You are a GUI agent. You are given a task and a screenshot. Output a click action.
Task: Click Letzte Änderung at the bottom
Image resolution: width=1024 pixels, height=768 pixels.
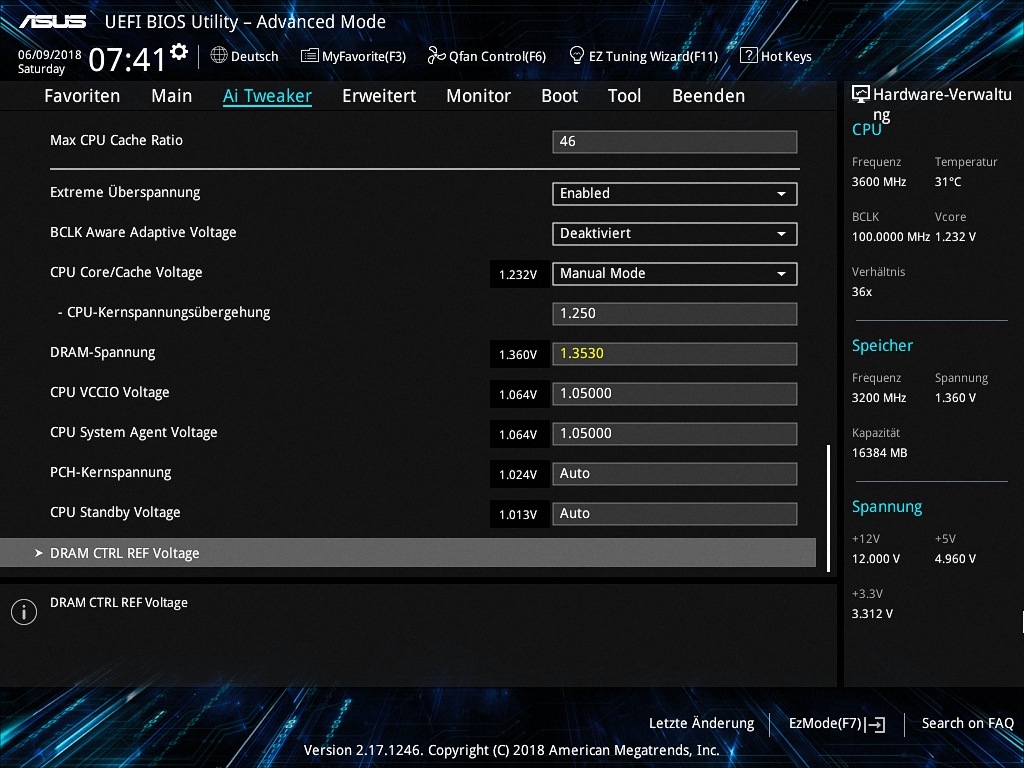701,724
